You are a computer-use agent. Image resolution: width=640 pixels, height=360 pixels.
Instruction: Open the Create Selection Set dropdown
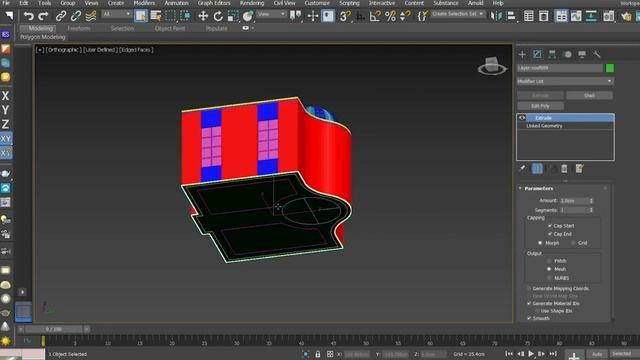point(458,14)
